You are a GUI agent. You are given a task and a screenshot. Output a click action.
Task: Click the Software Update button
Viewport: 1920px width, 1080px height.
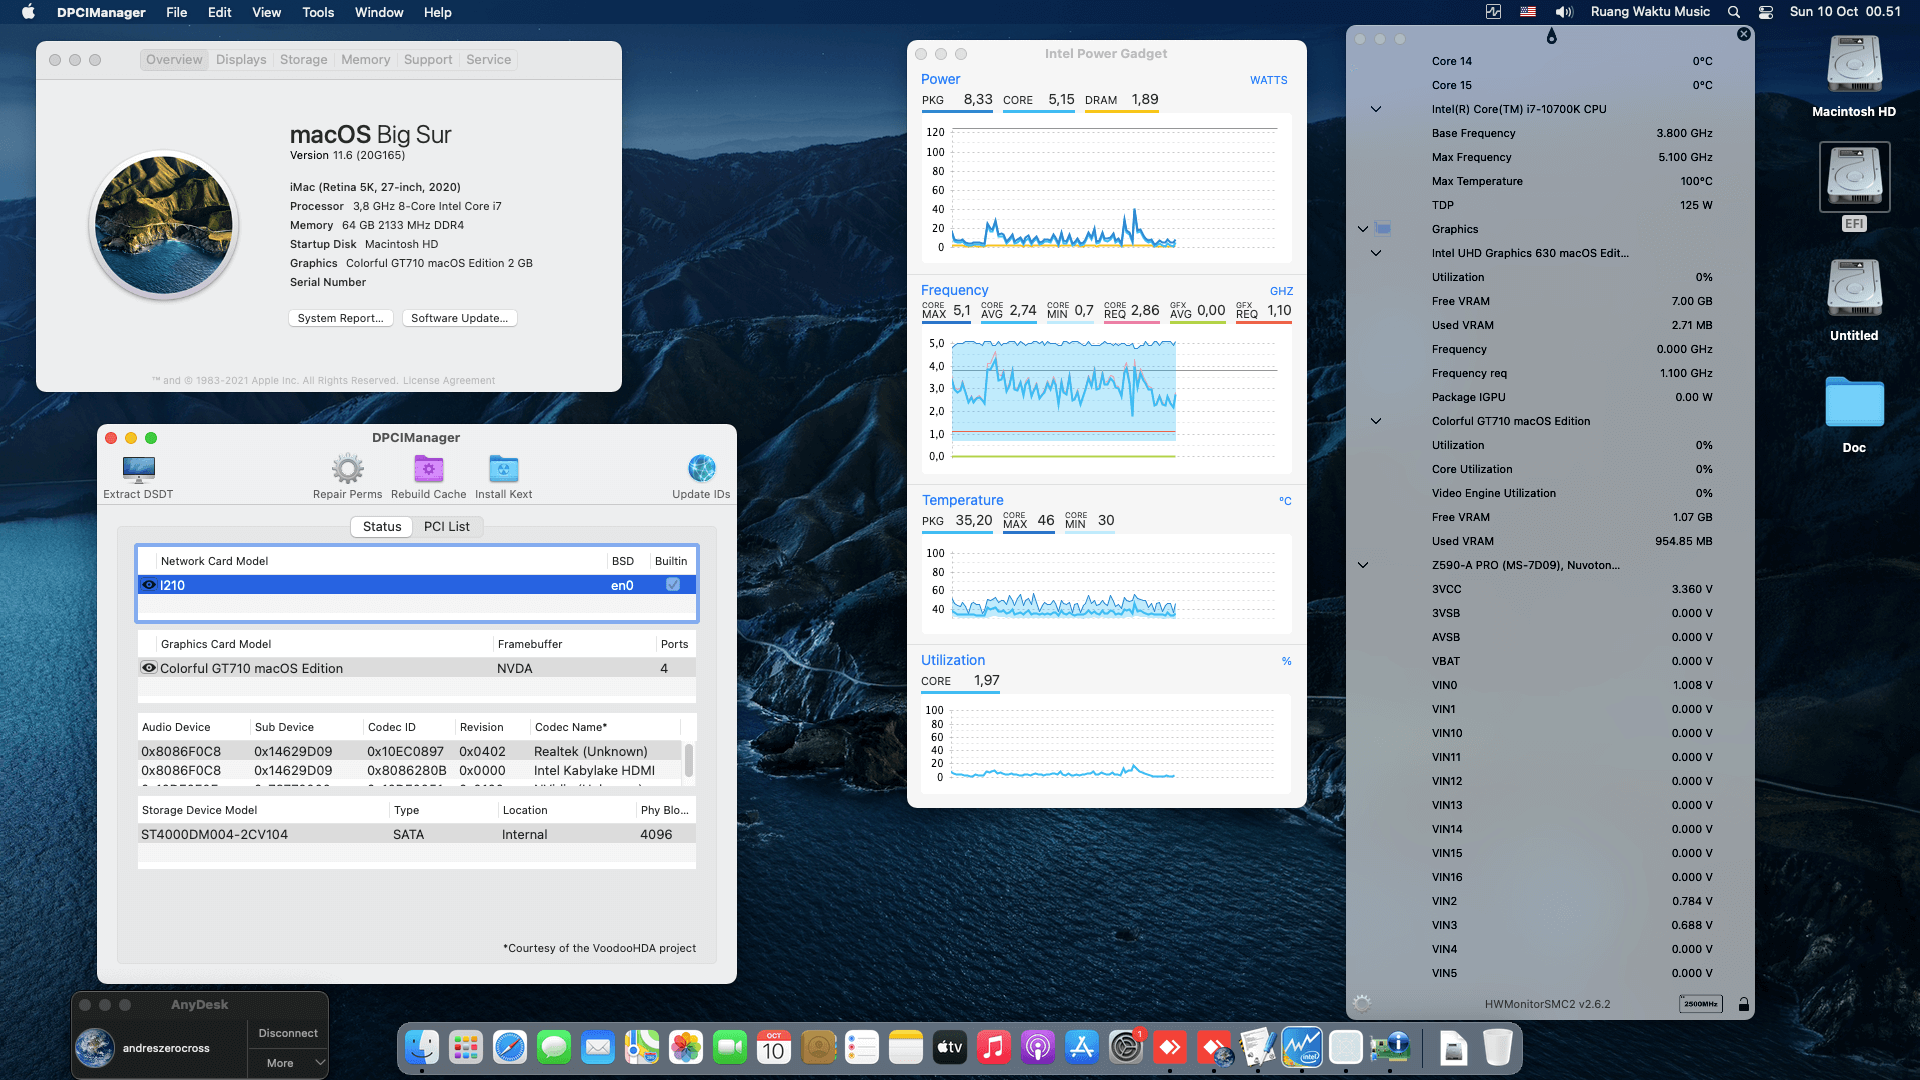459,318
